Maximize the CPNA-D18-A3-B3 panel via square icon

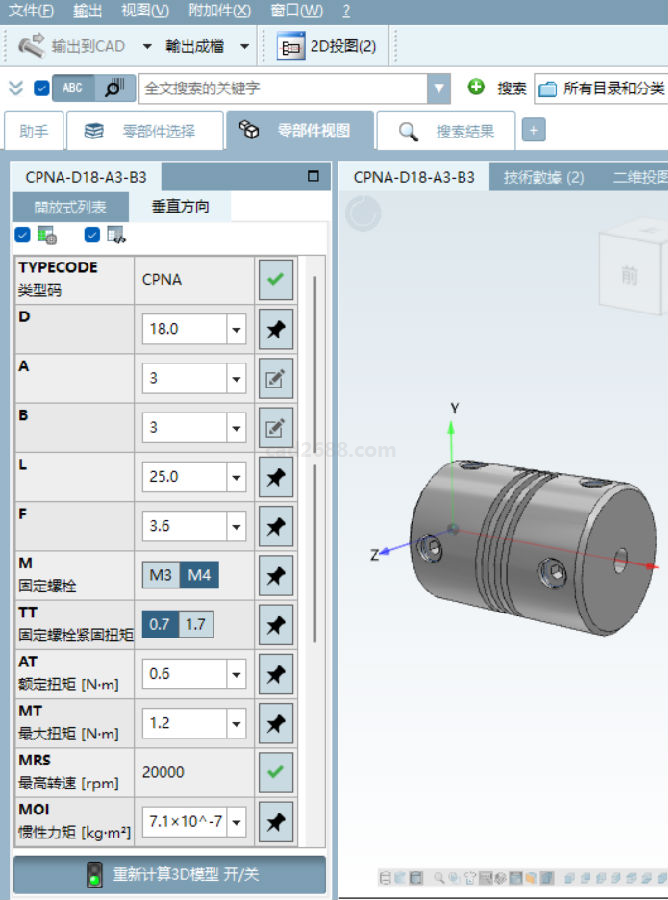(x=313, y=177)
